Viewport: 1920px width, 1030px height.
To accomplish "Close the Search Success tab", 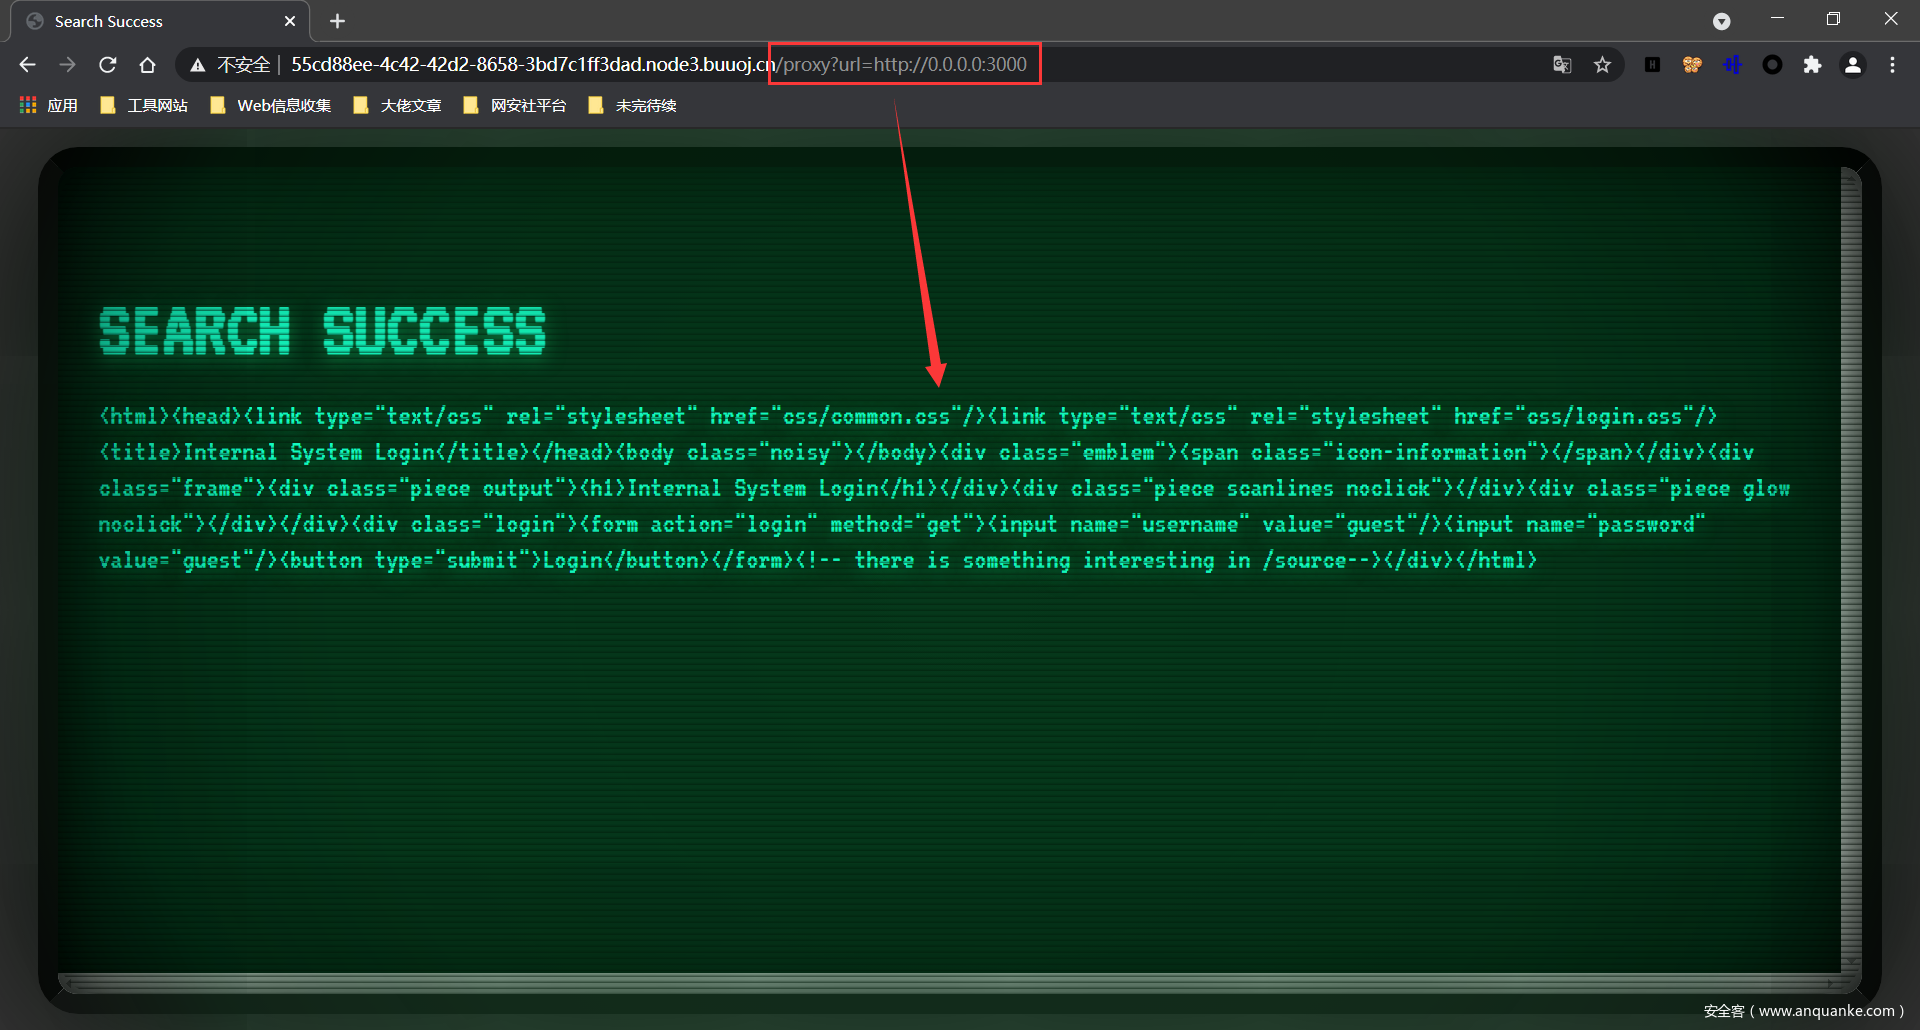I will pyautogui.click(x=290, y=21).
